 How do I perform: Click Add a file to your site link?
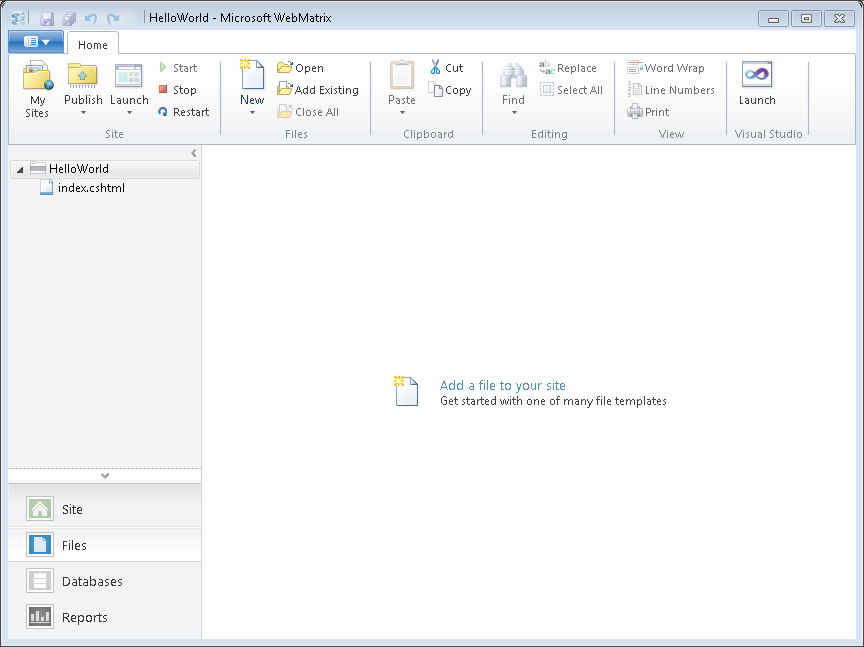(x=503, y=385)
